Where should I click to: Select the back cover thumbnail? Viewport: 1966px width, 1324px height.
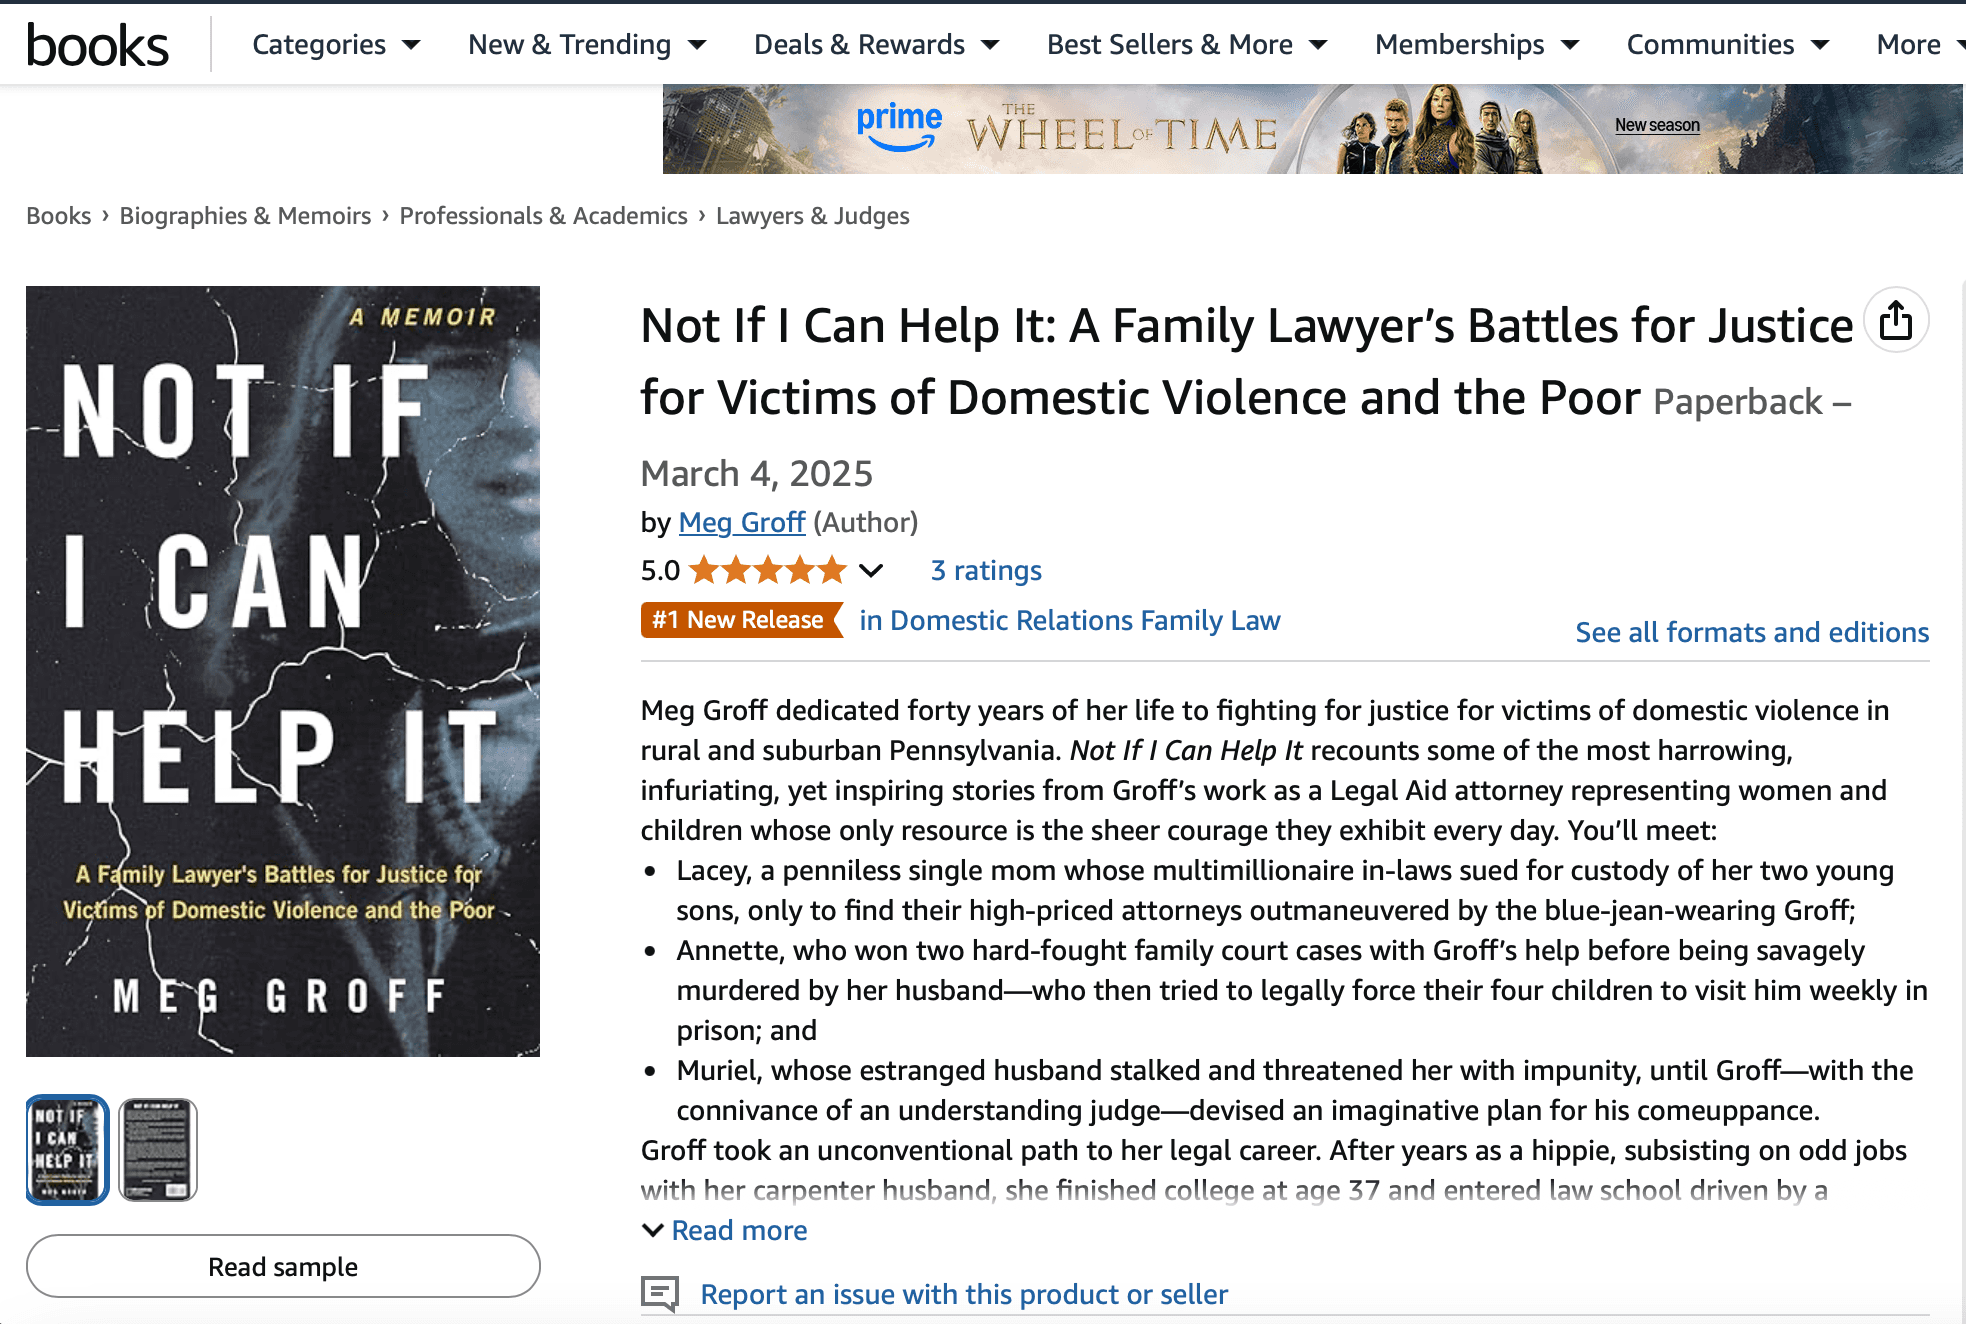[158, 1149]
